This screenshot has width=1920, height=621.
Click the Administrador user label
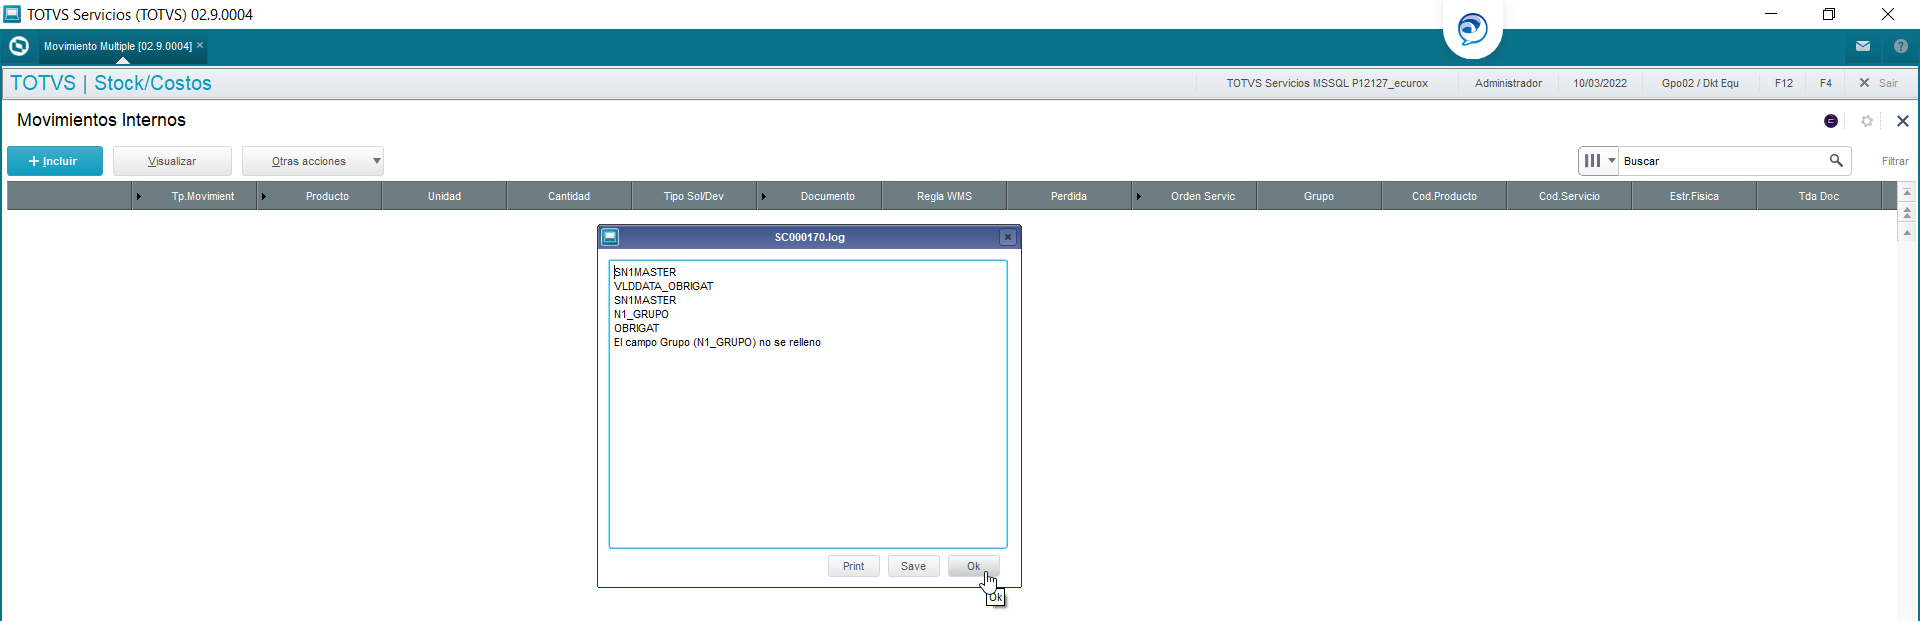click(1508, 83)
